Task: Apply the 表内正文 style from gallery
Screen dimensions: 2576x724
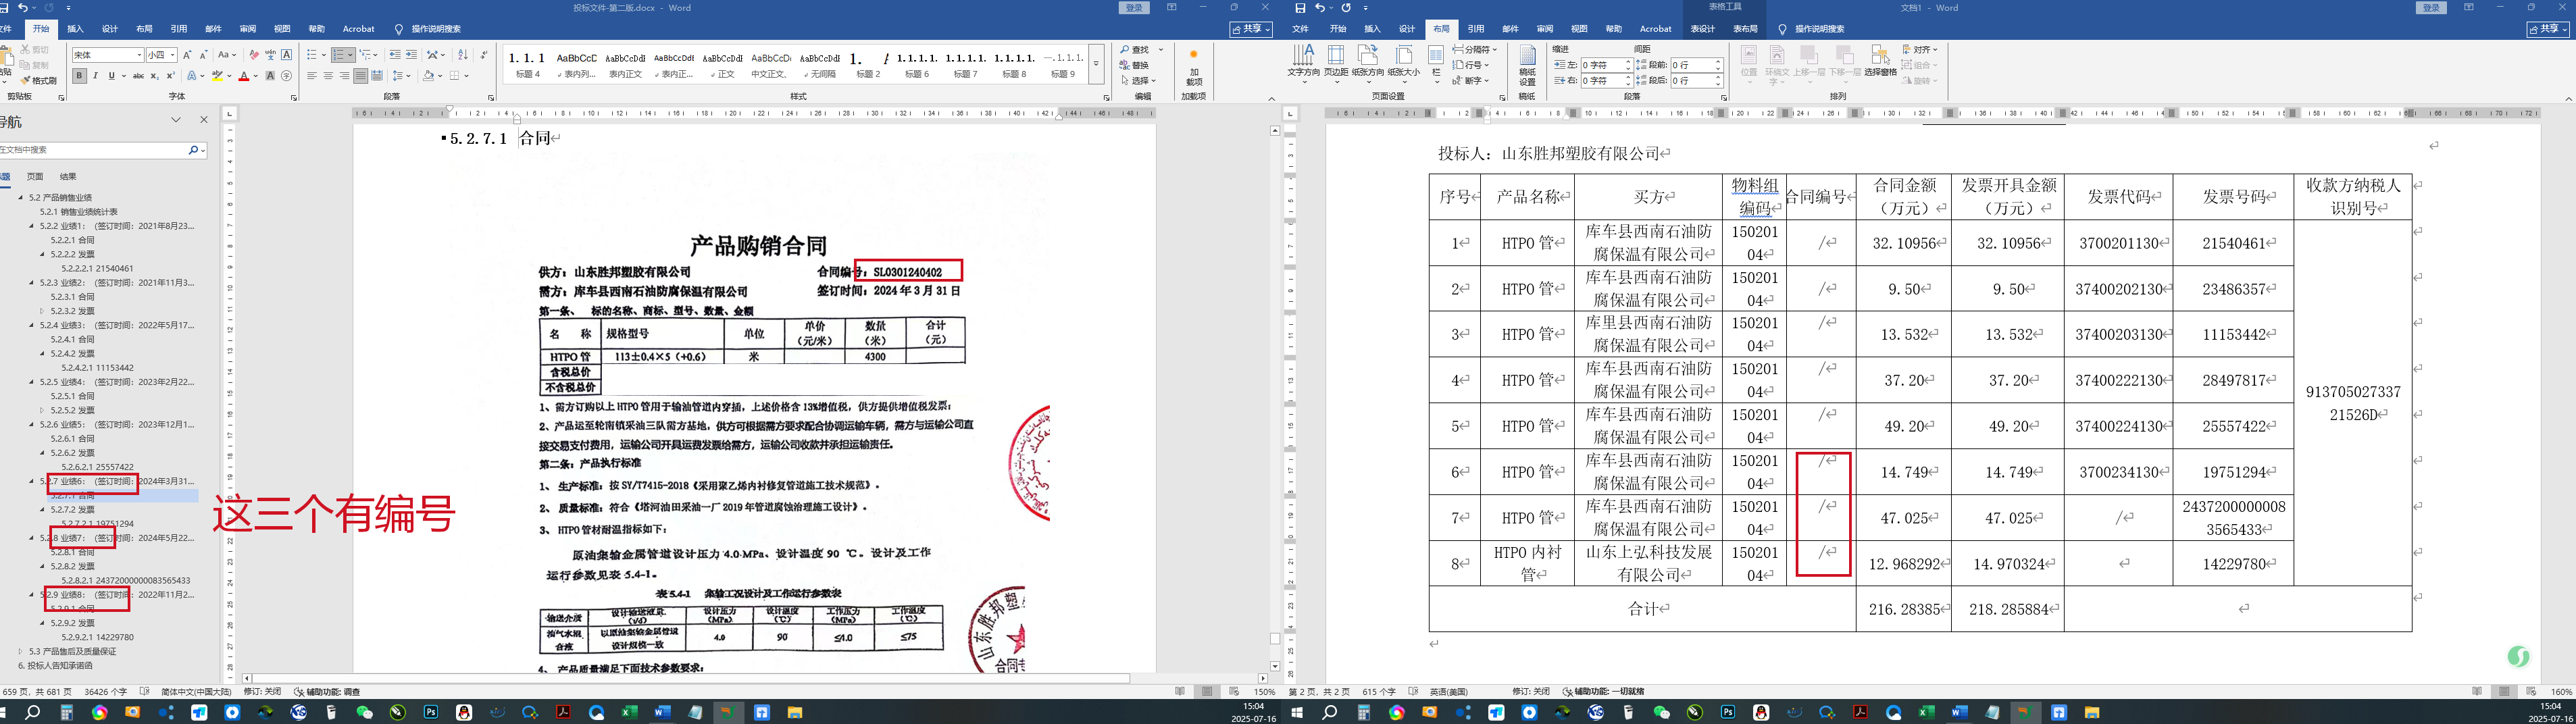Action: pyautogui.click(x=625, y=65)
